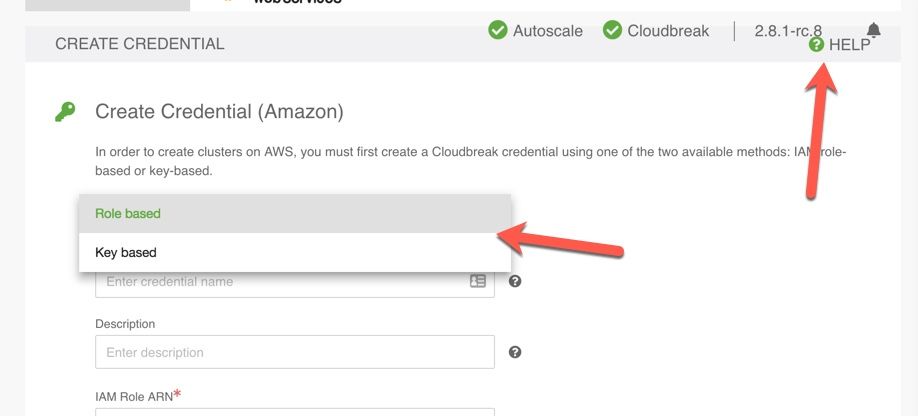Click the Autoscale status label
This screenshot has width=918, height=416.
(x=547, y=31)
